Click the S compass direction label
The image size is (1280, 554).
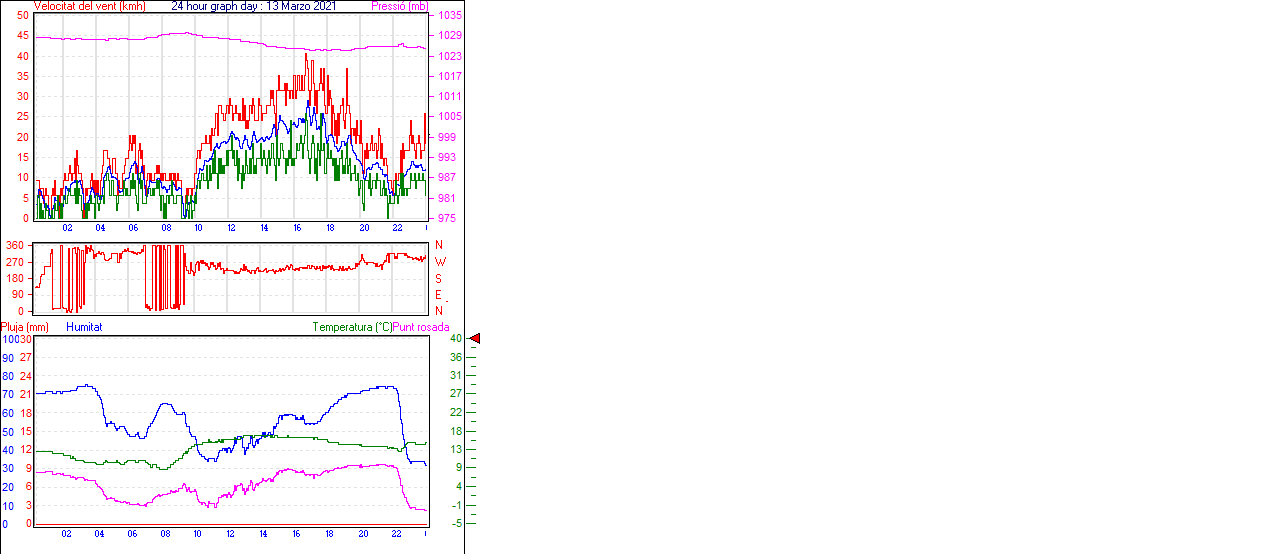[439, 279]
